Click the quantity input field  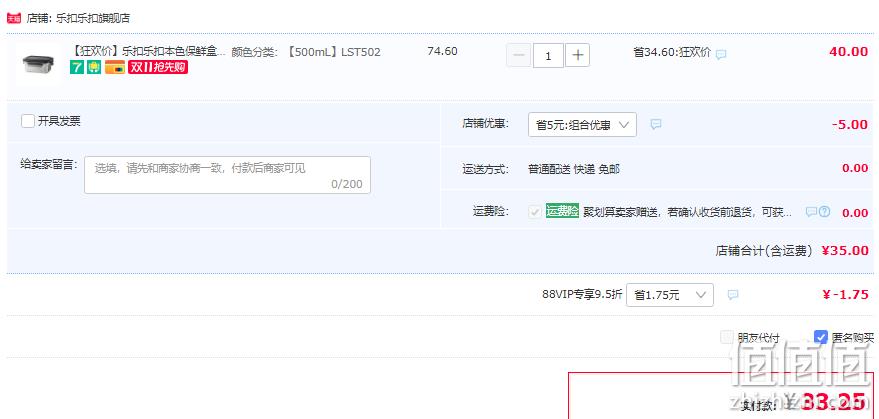548,56
